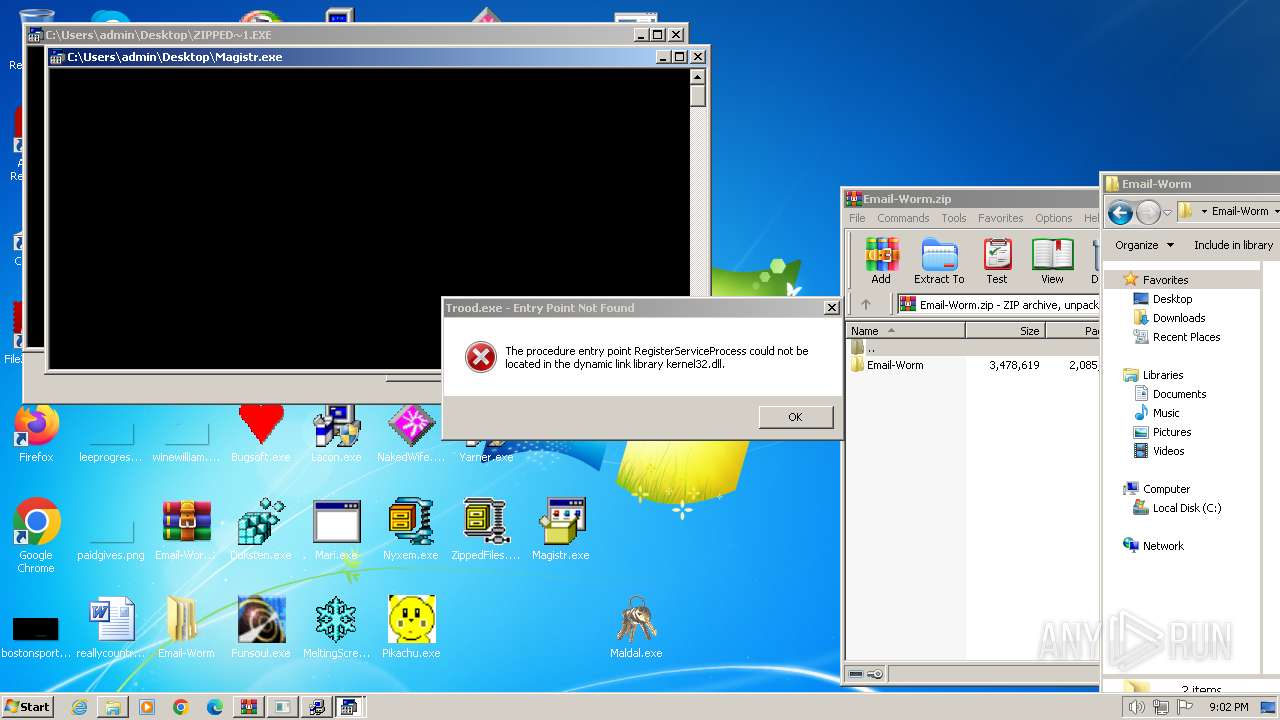Select Lacon.exe desktop icon

[336, 435]
